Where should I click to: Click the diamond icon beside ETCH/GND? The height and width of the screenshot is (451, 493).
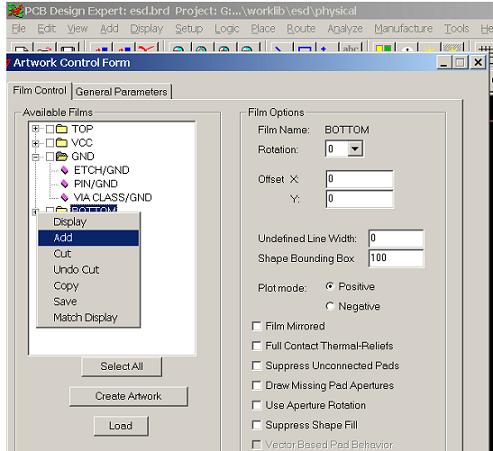coord(65,170)
